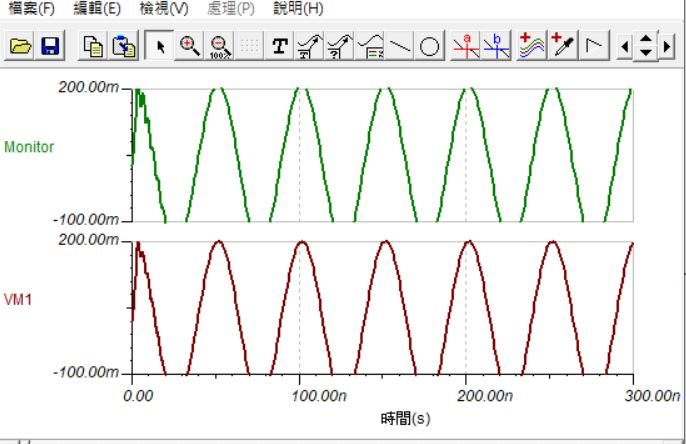Image resolution: width=686 pixels, height=444 pixels.
Task: Open the 檔案(F) menu
Action: pos(31,8)
